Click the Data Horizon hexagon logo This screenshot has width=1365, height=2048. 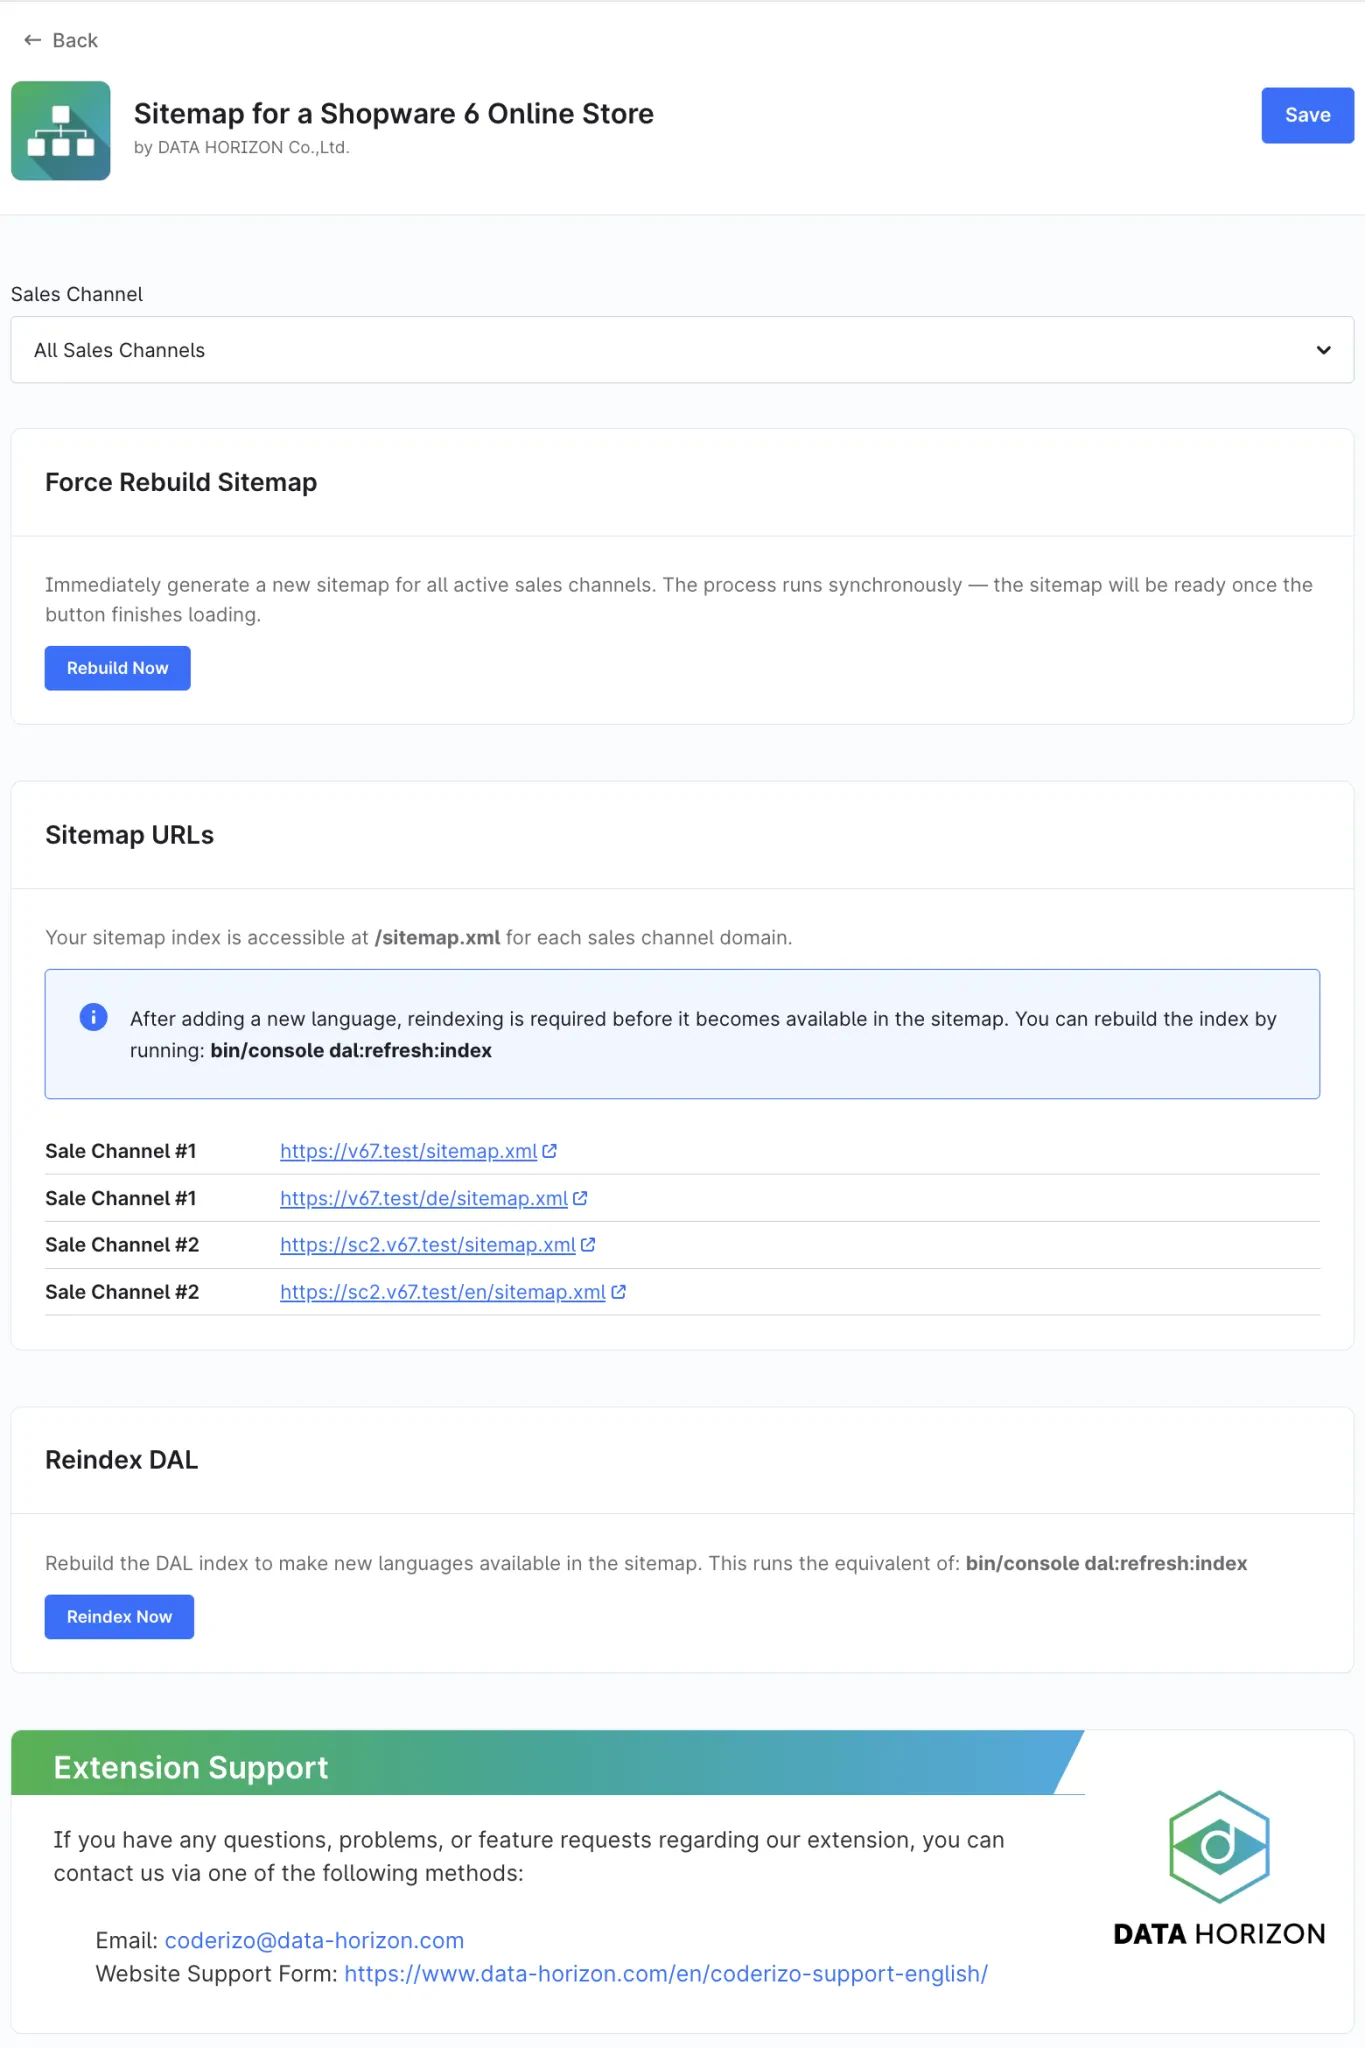[1219, 1846]
